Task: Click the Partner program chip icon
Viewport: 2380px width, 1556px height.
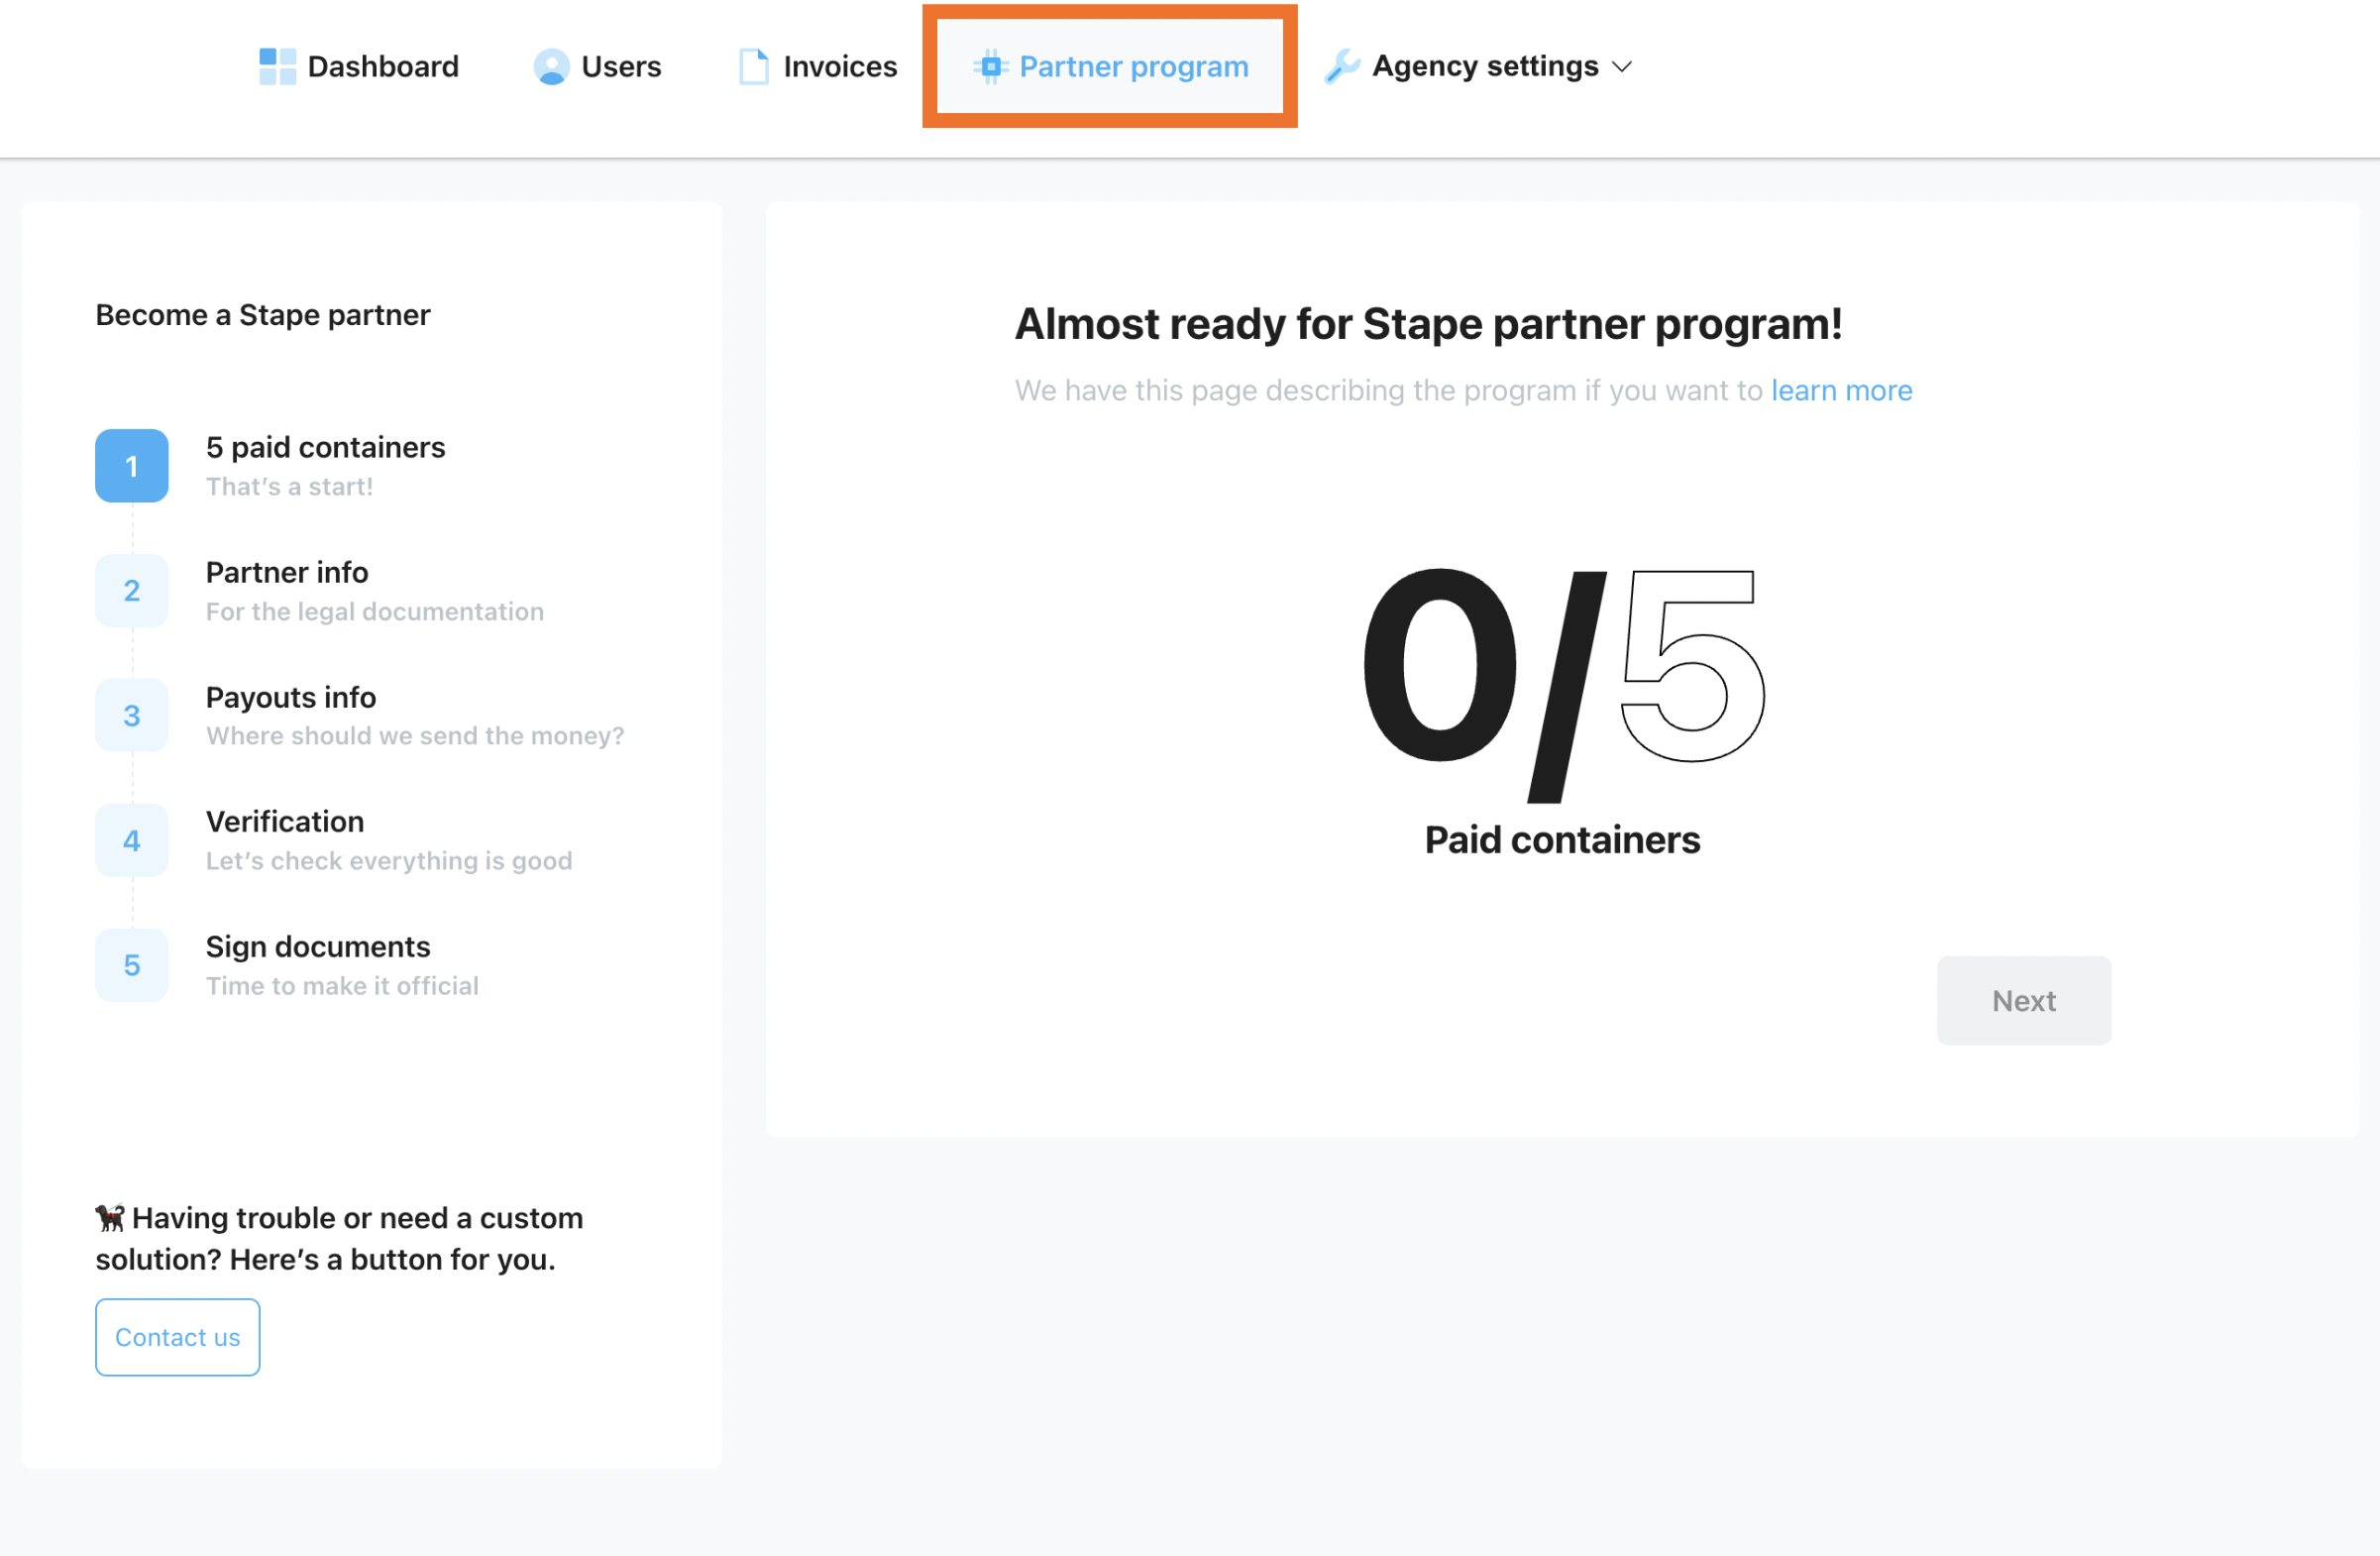Action: [990, 66]
